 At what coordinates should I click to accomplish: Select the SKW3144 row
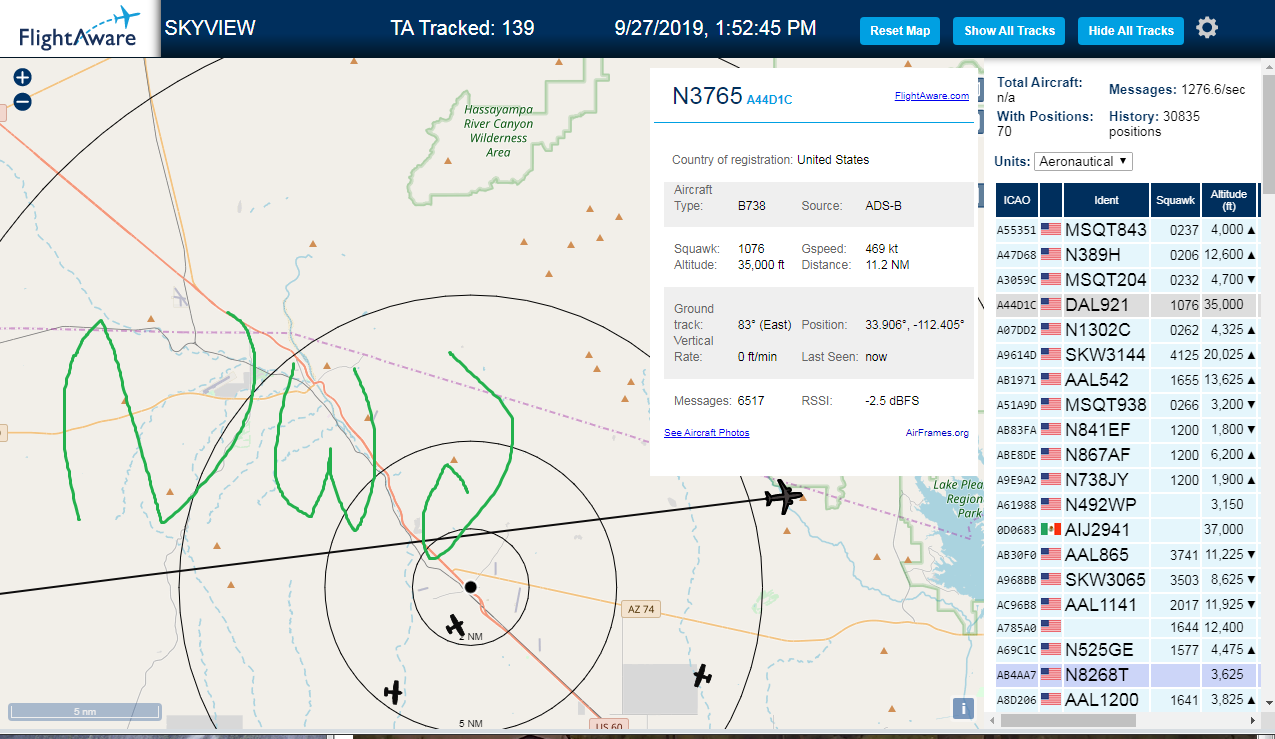coord(1126,355)
